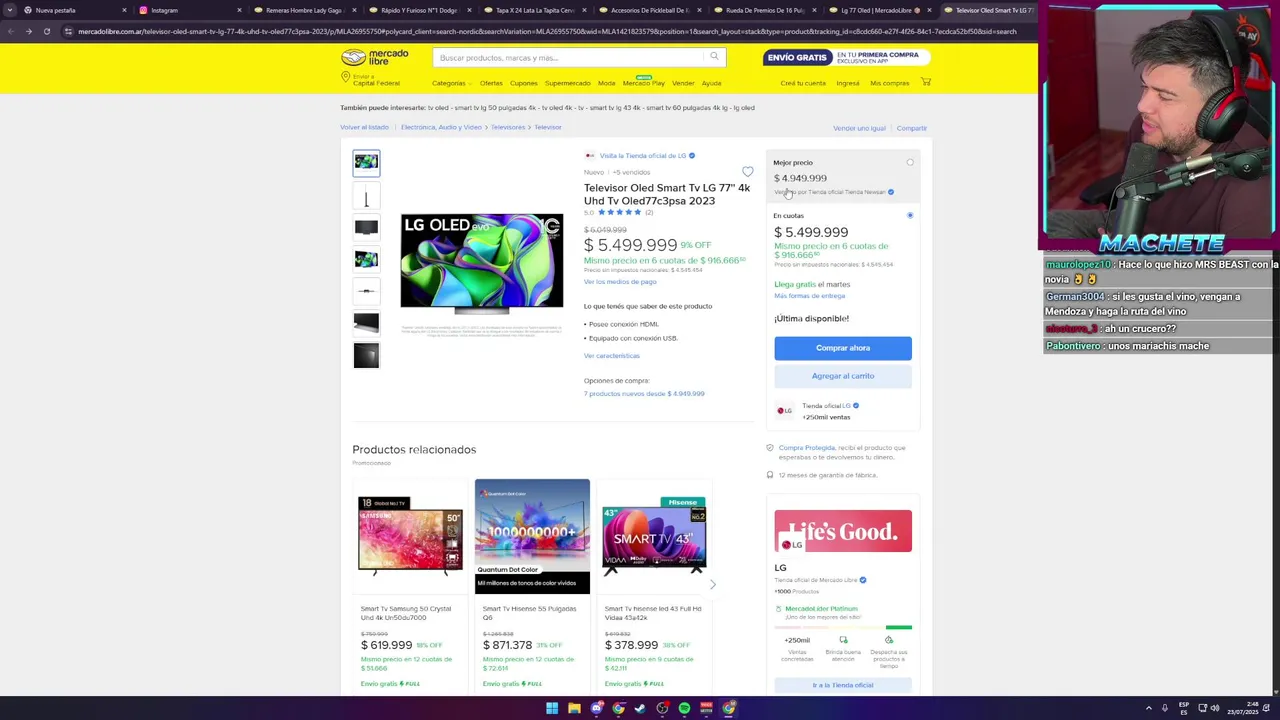Image resolution: width=1280 pixels, height=720 pixels.
Task: Open Ayuda in the navigation menu
Action: (x=711, y=83)
